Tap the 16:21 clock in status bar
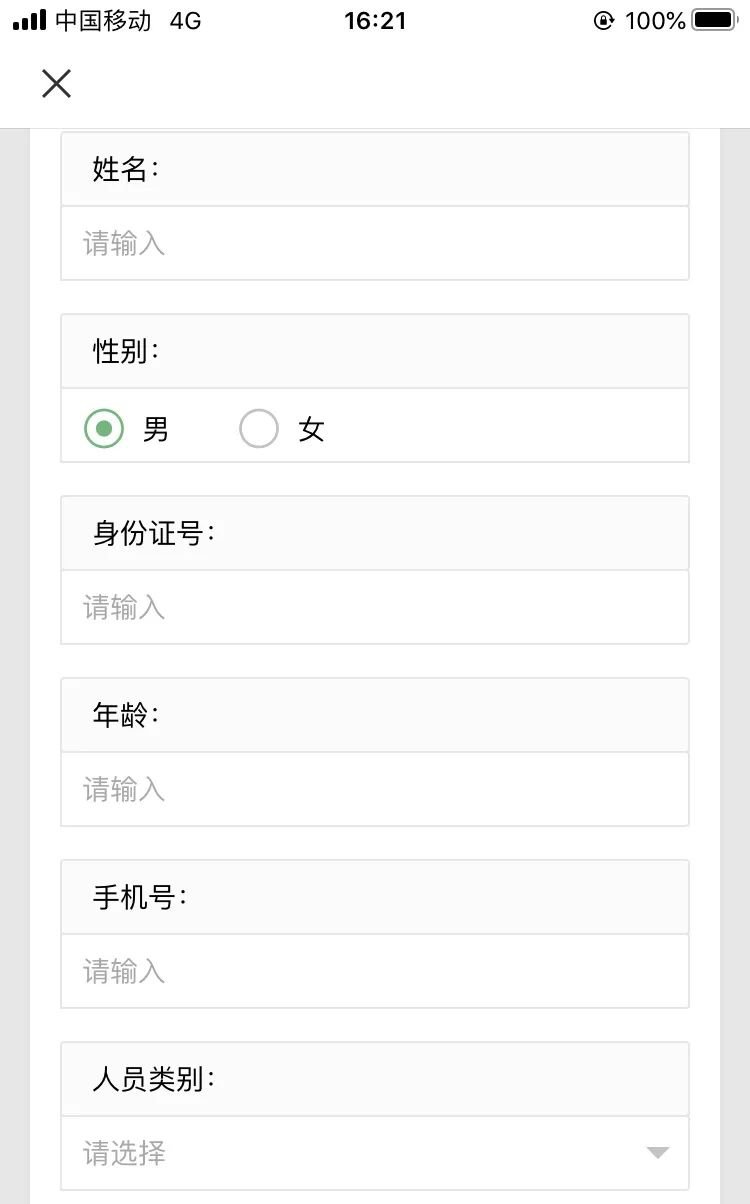 pyautogui.click(x=375, y=20)
